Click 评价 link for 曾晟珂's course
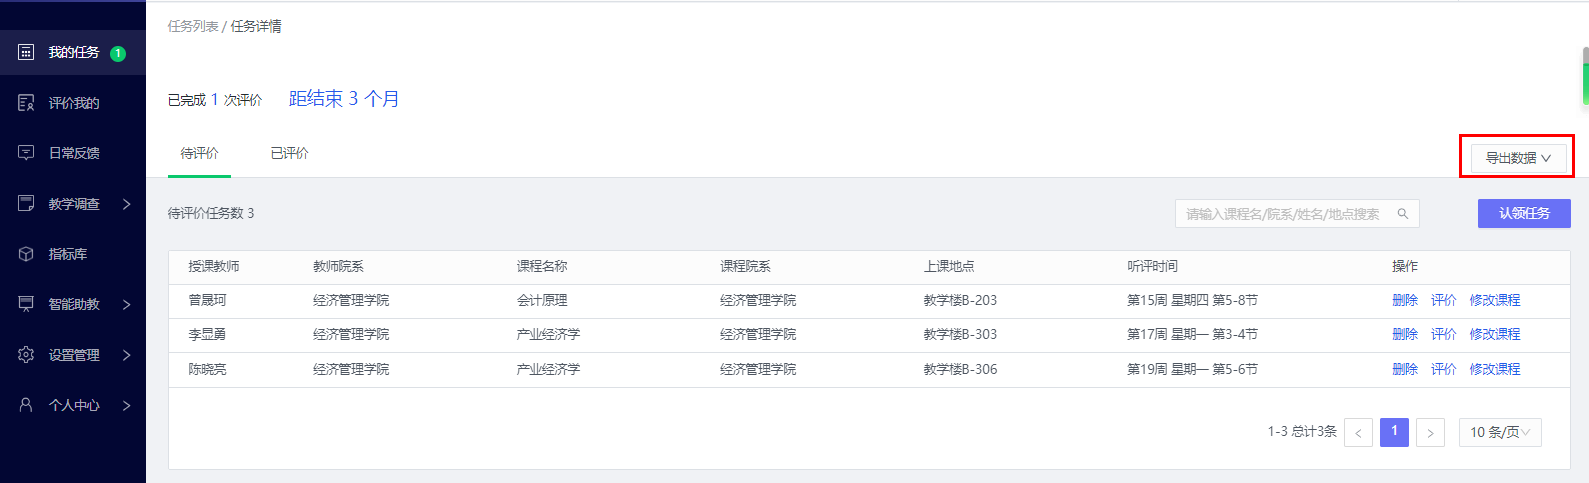The image size is (1589, 483). point(1443,300)
